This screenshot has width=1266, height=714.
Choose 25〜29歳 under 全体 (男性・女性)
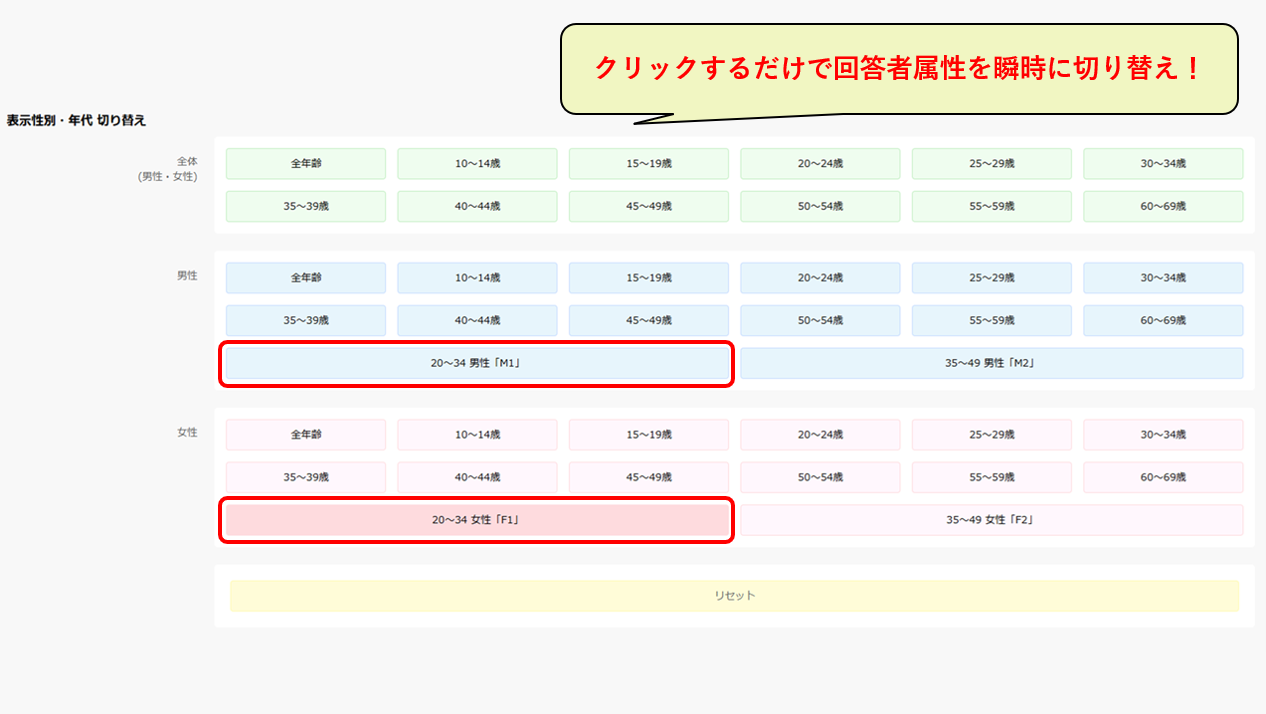coord(991,164)
